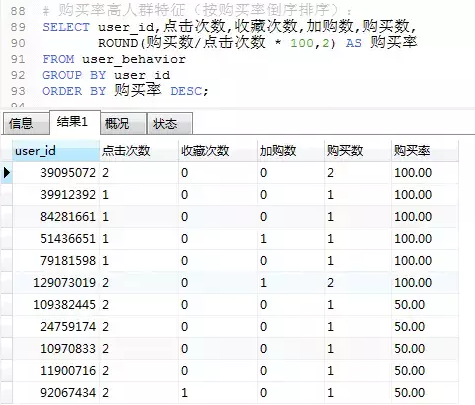The height and width of the screenshot is (405, 475).
Task: Click 点击次数 value in row 39912392
Action: pos(139,195)
